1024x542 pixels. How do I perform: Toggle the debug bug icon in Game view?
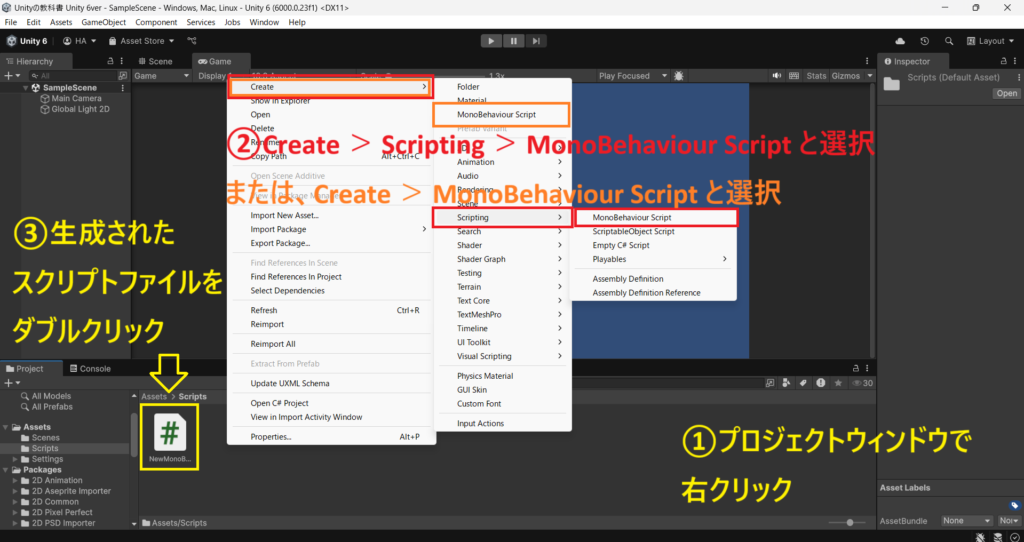click(679, 76)
